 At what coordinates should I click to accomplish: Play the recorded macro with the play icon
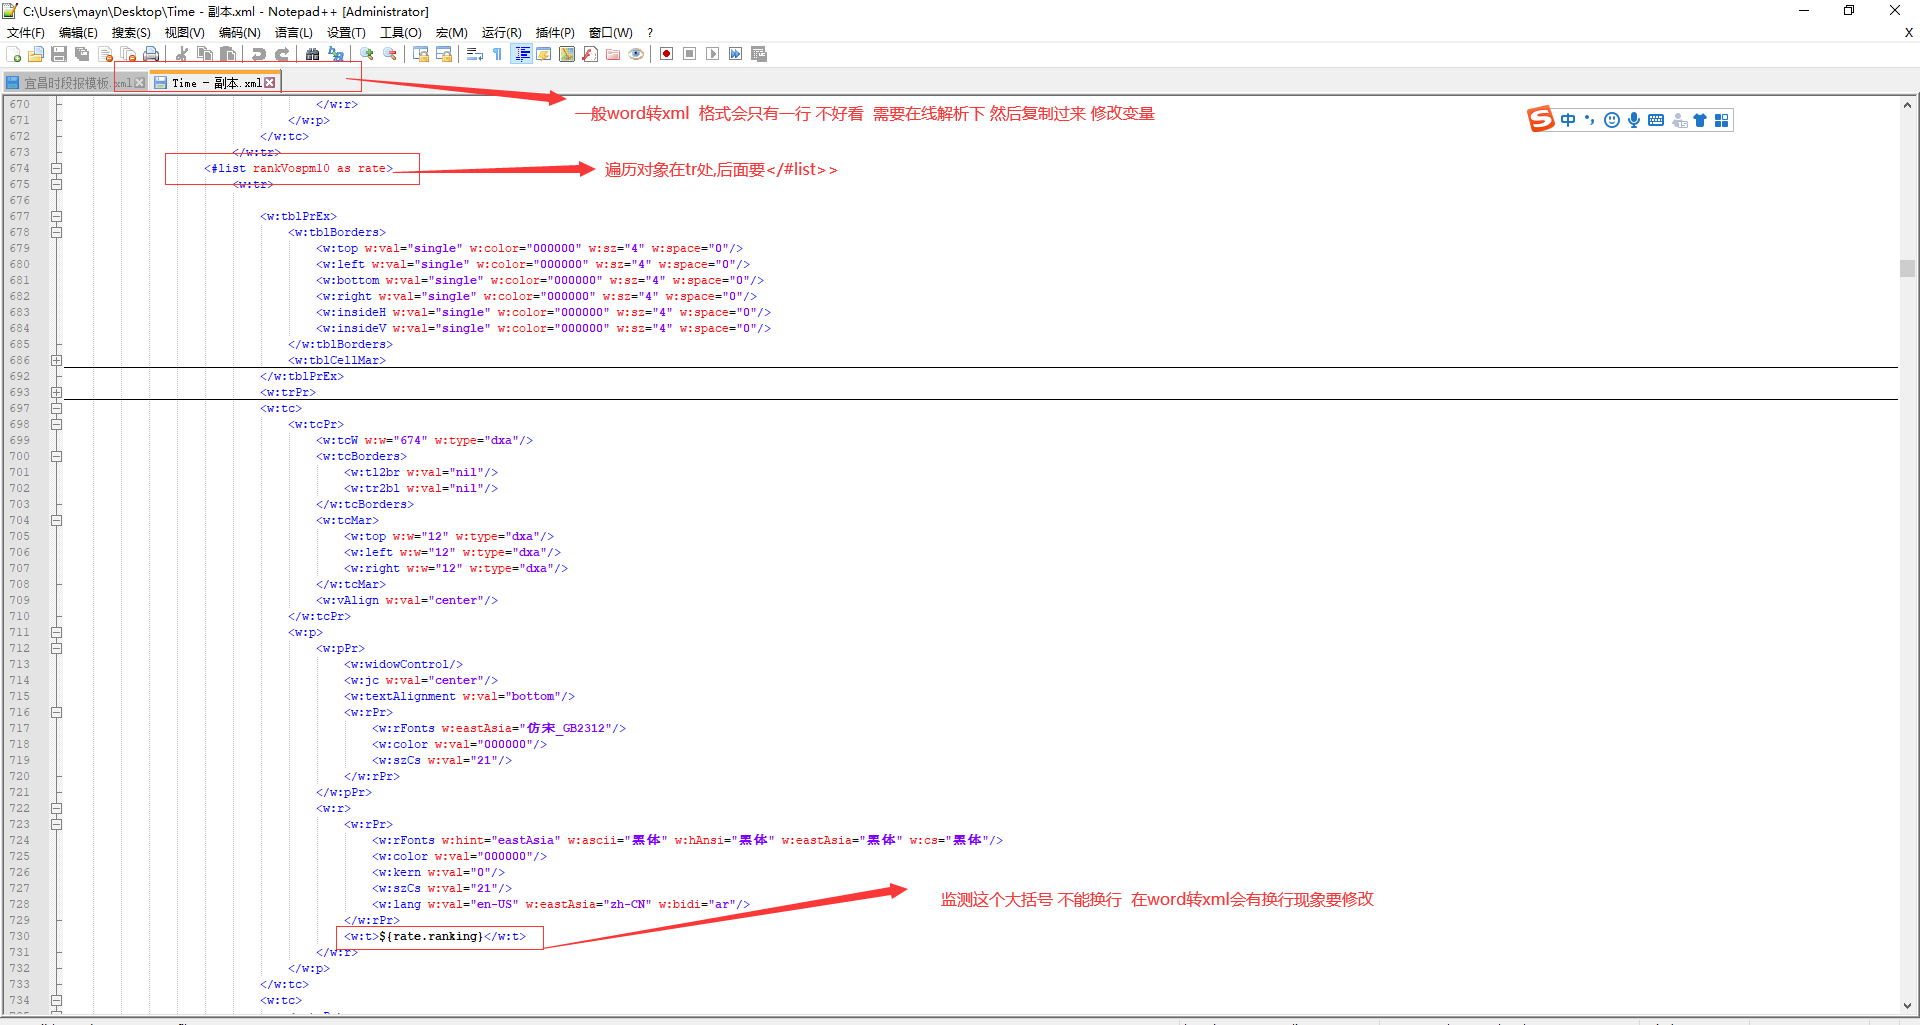click(x=712, y=54)
